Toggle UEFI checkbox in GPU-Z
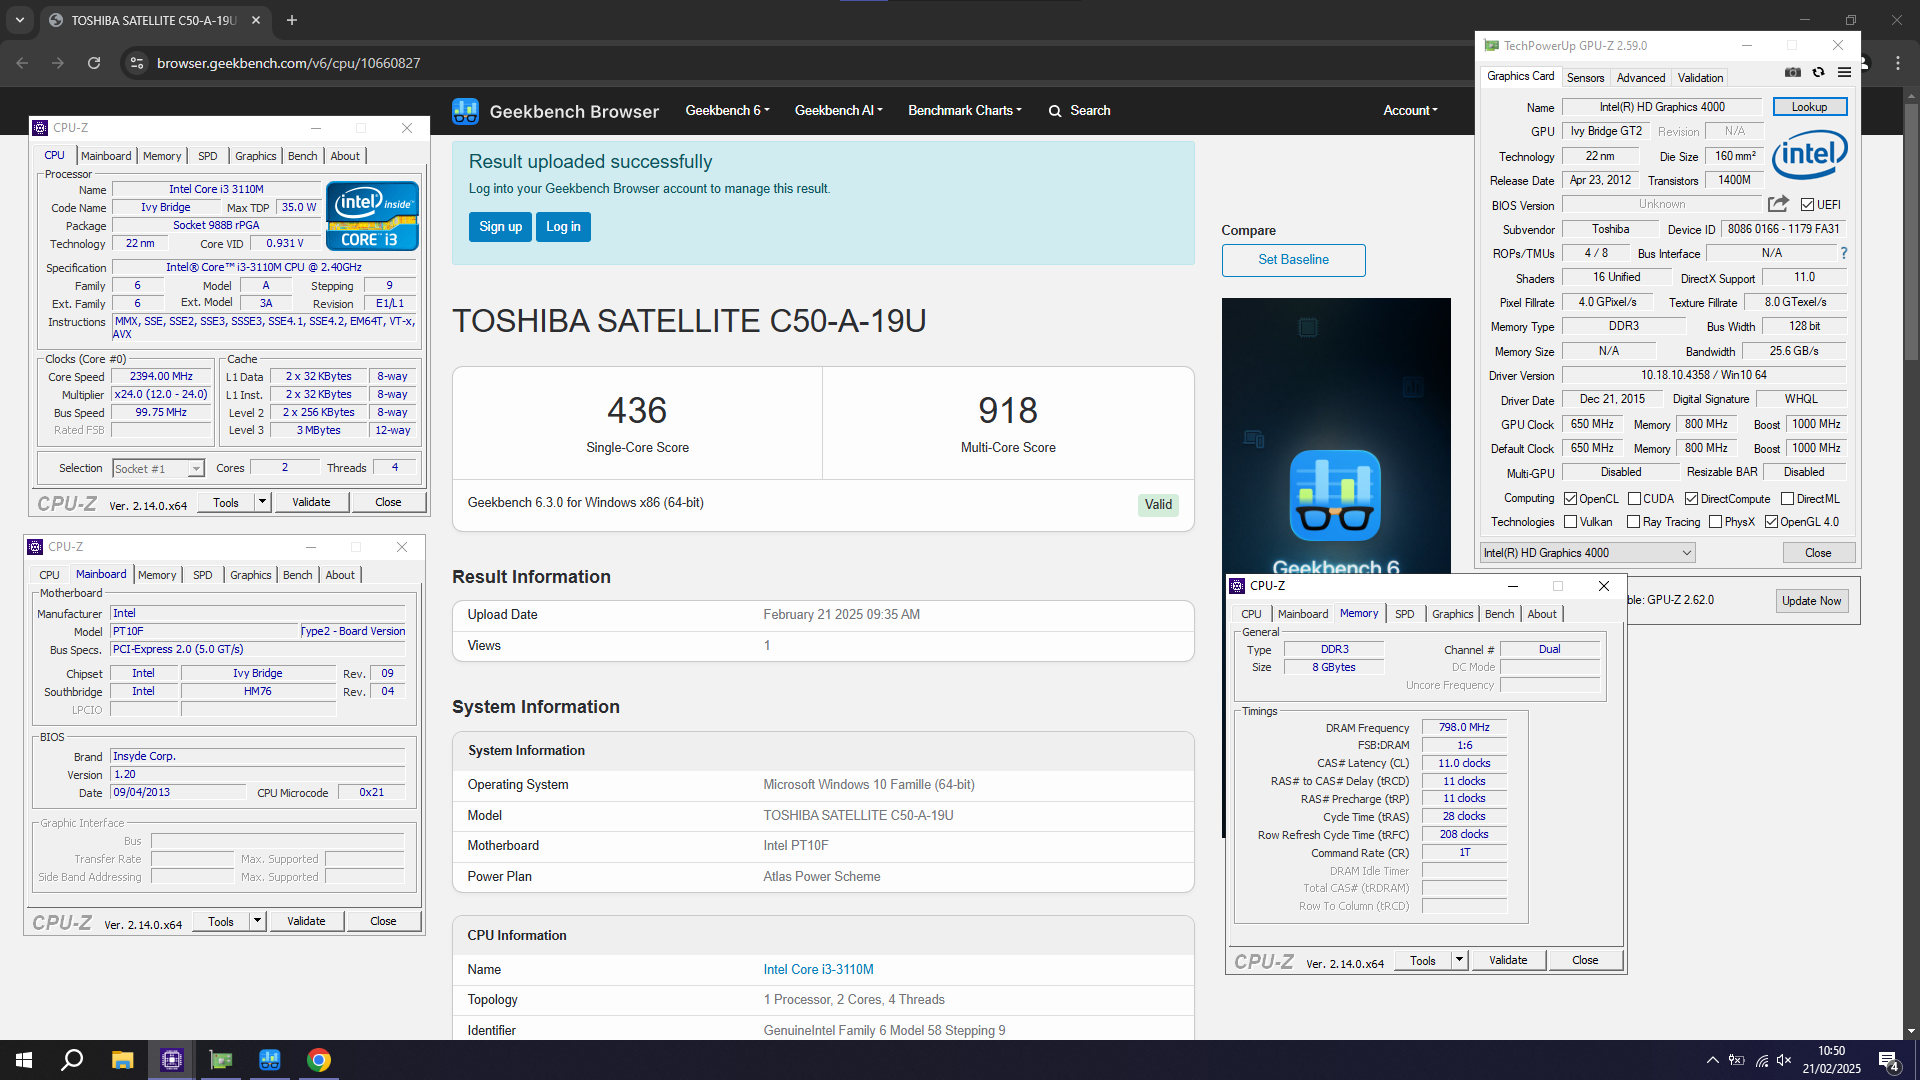Screen dimensions: 1920x1080 (1808, 205)
